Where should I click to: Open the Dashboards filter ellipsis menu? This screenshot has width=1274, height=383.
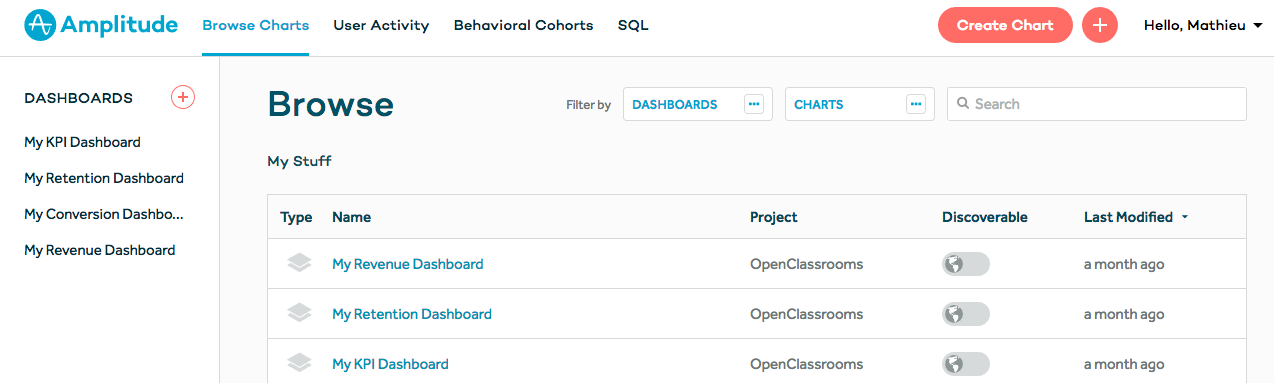pyautogui.click(x=754, y=104)
